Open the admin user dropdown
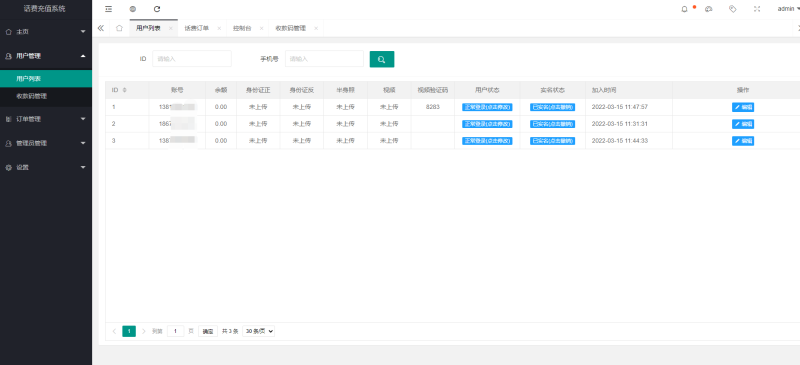Image resolution: width=800 pixels, height=365 pixels. pyautogui.click(x=788, y=9)
